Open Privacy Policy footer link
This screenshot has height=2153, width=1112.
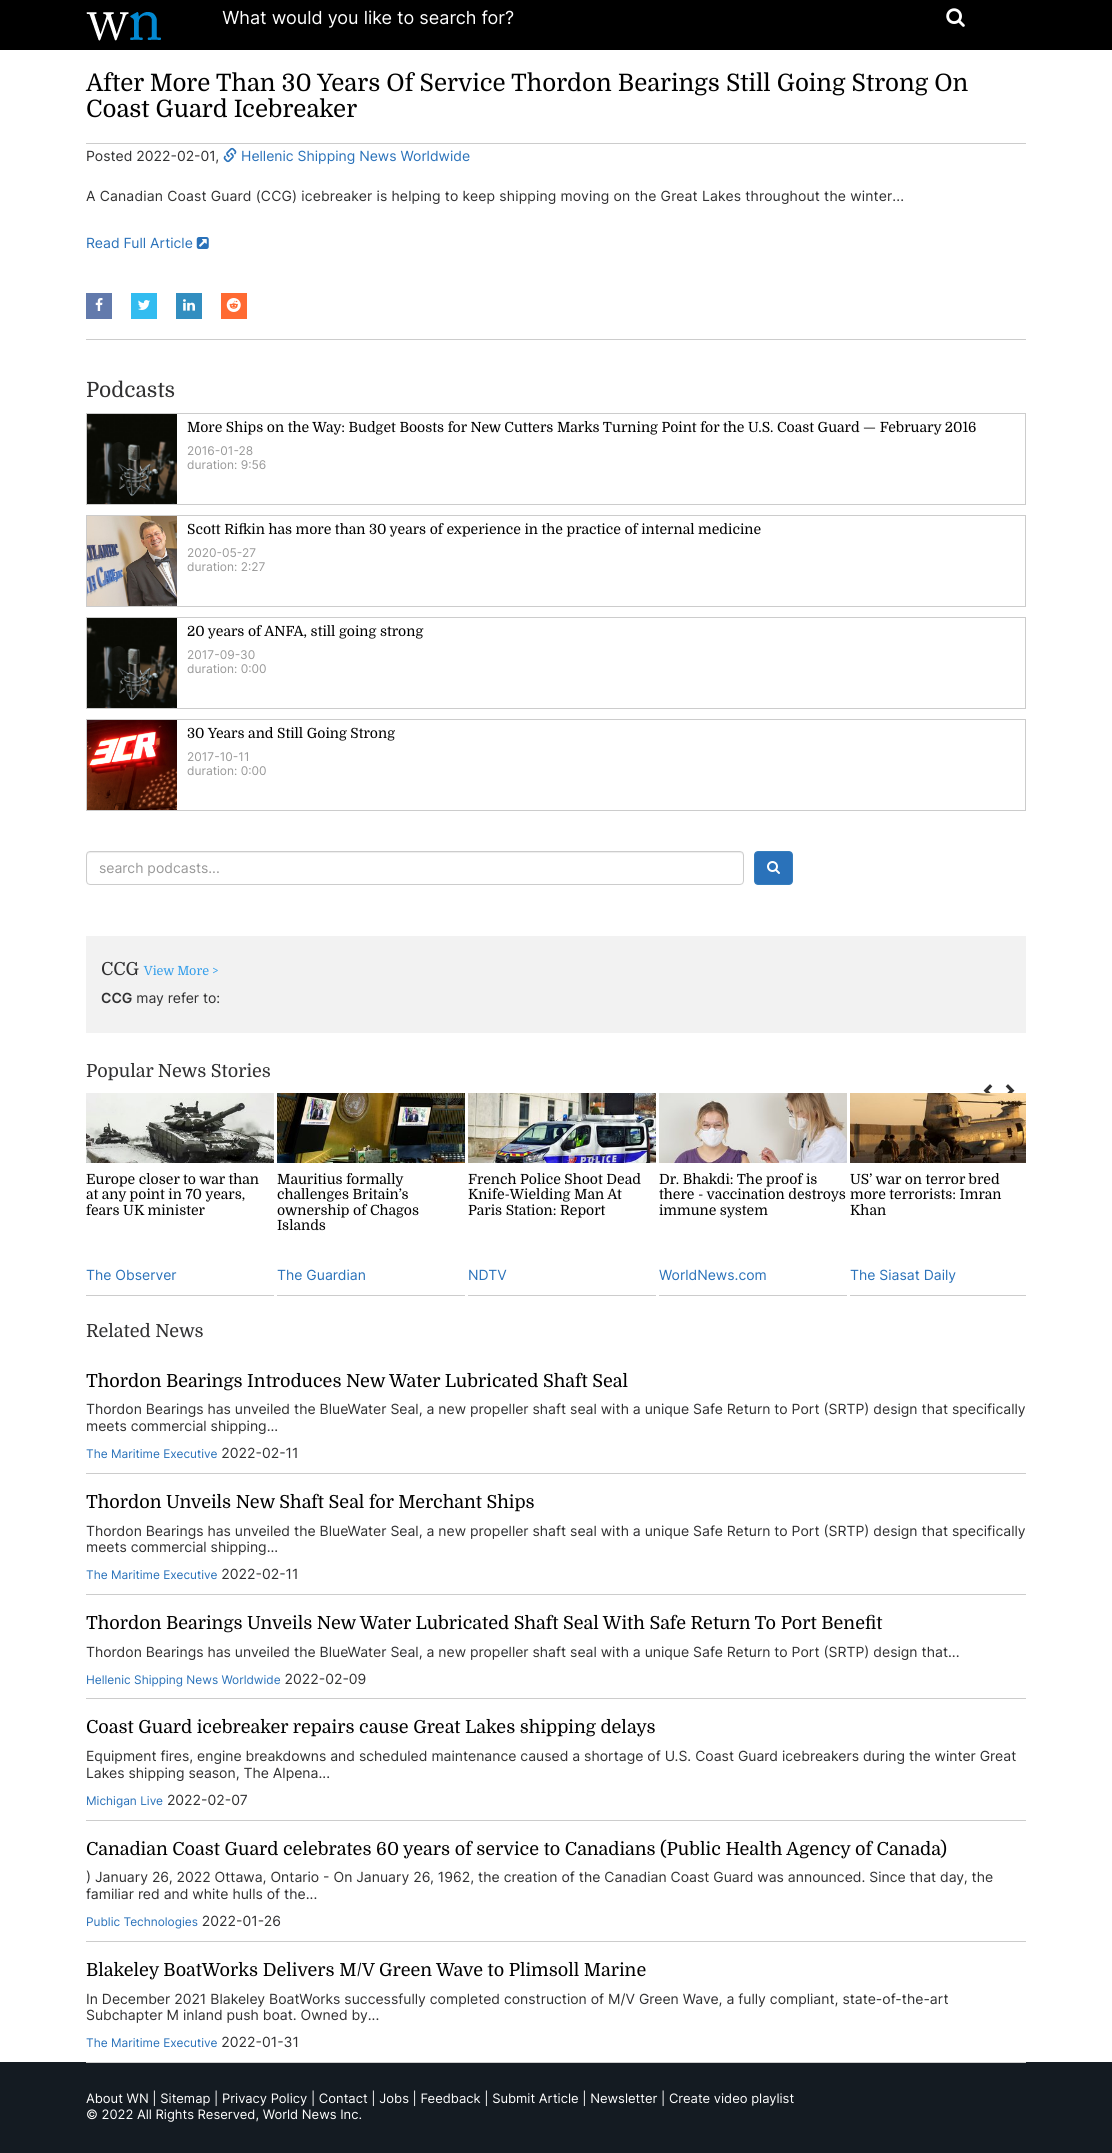pos(264,2099)
